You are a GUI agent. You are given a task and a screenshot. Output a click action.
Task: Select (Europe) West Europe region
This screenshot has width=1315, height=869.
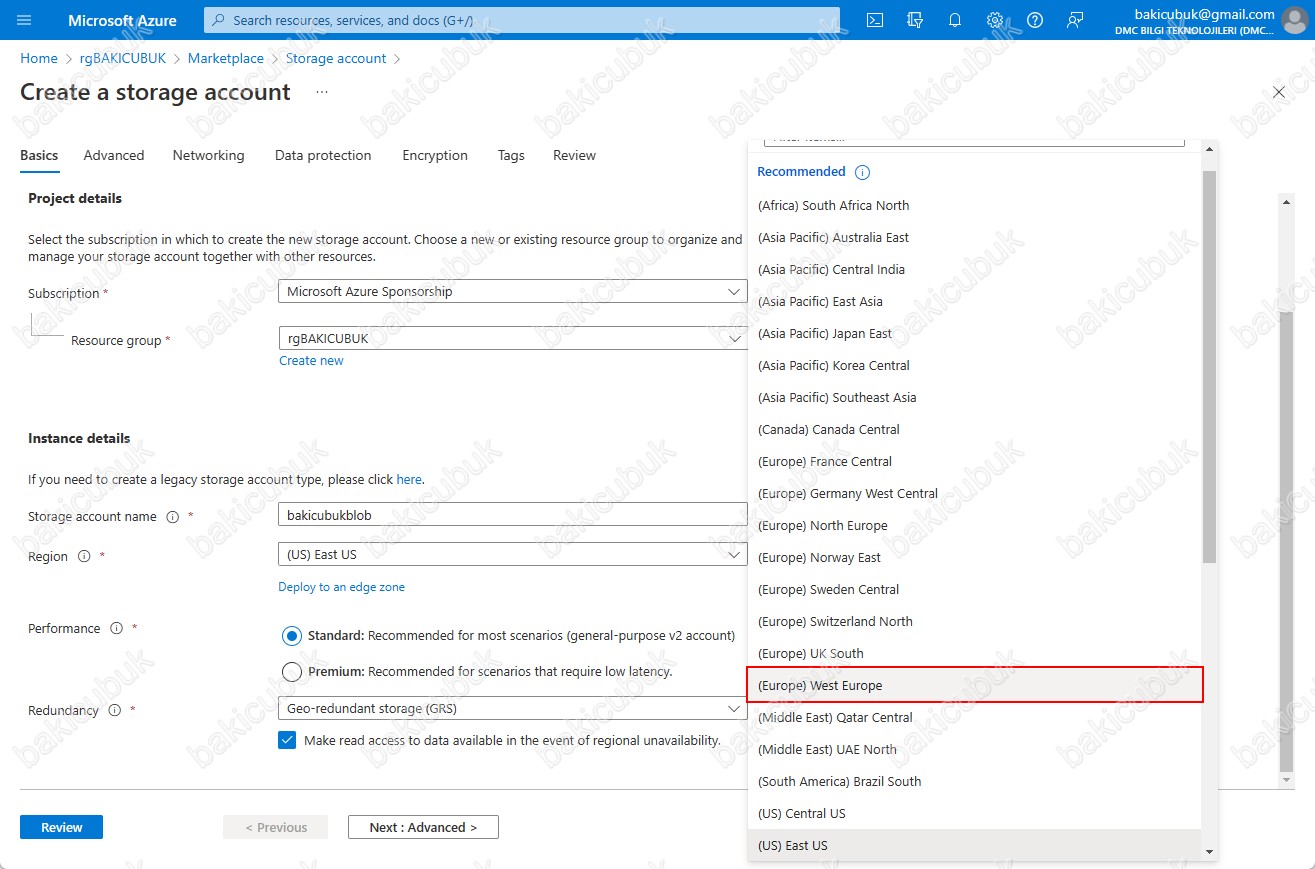(x=975, y=685)
